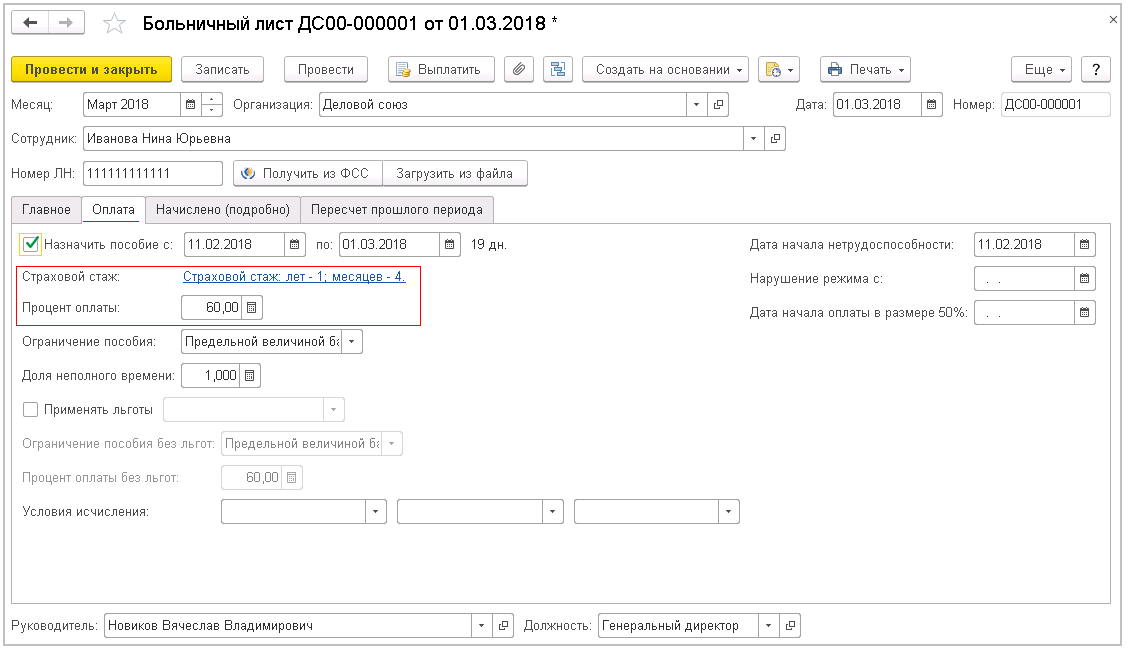Open calendar for Дата начала нетрудоспособности

[1084, 244]
